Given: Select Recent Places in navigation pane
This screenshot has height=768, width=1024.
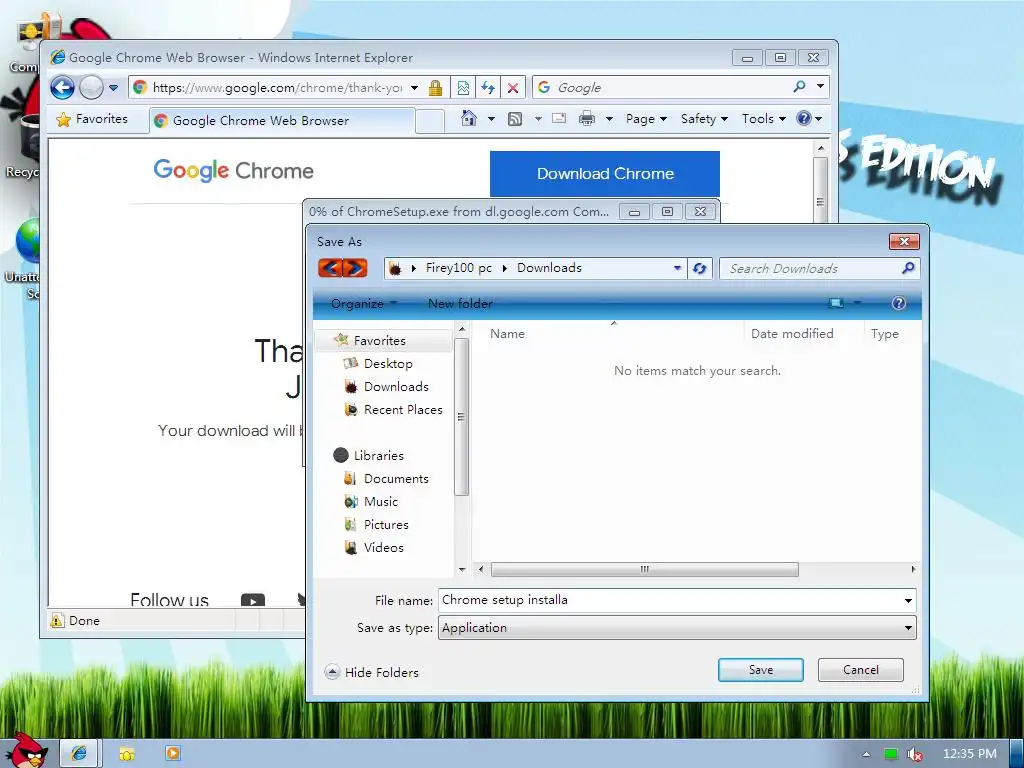Looking at the screenshot, I should 403,409.
